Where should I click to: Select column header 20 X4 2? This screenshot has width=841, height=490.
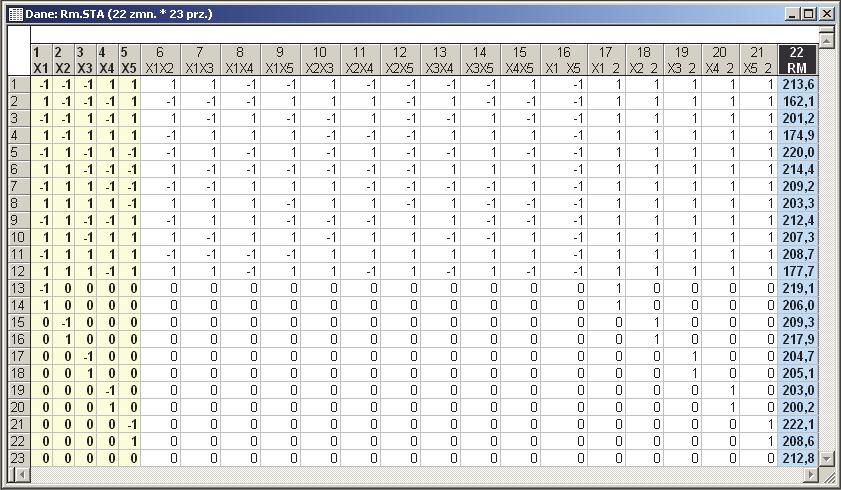pos(720,60)
